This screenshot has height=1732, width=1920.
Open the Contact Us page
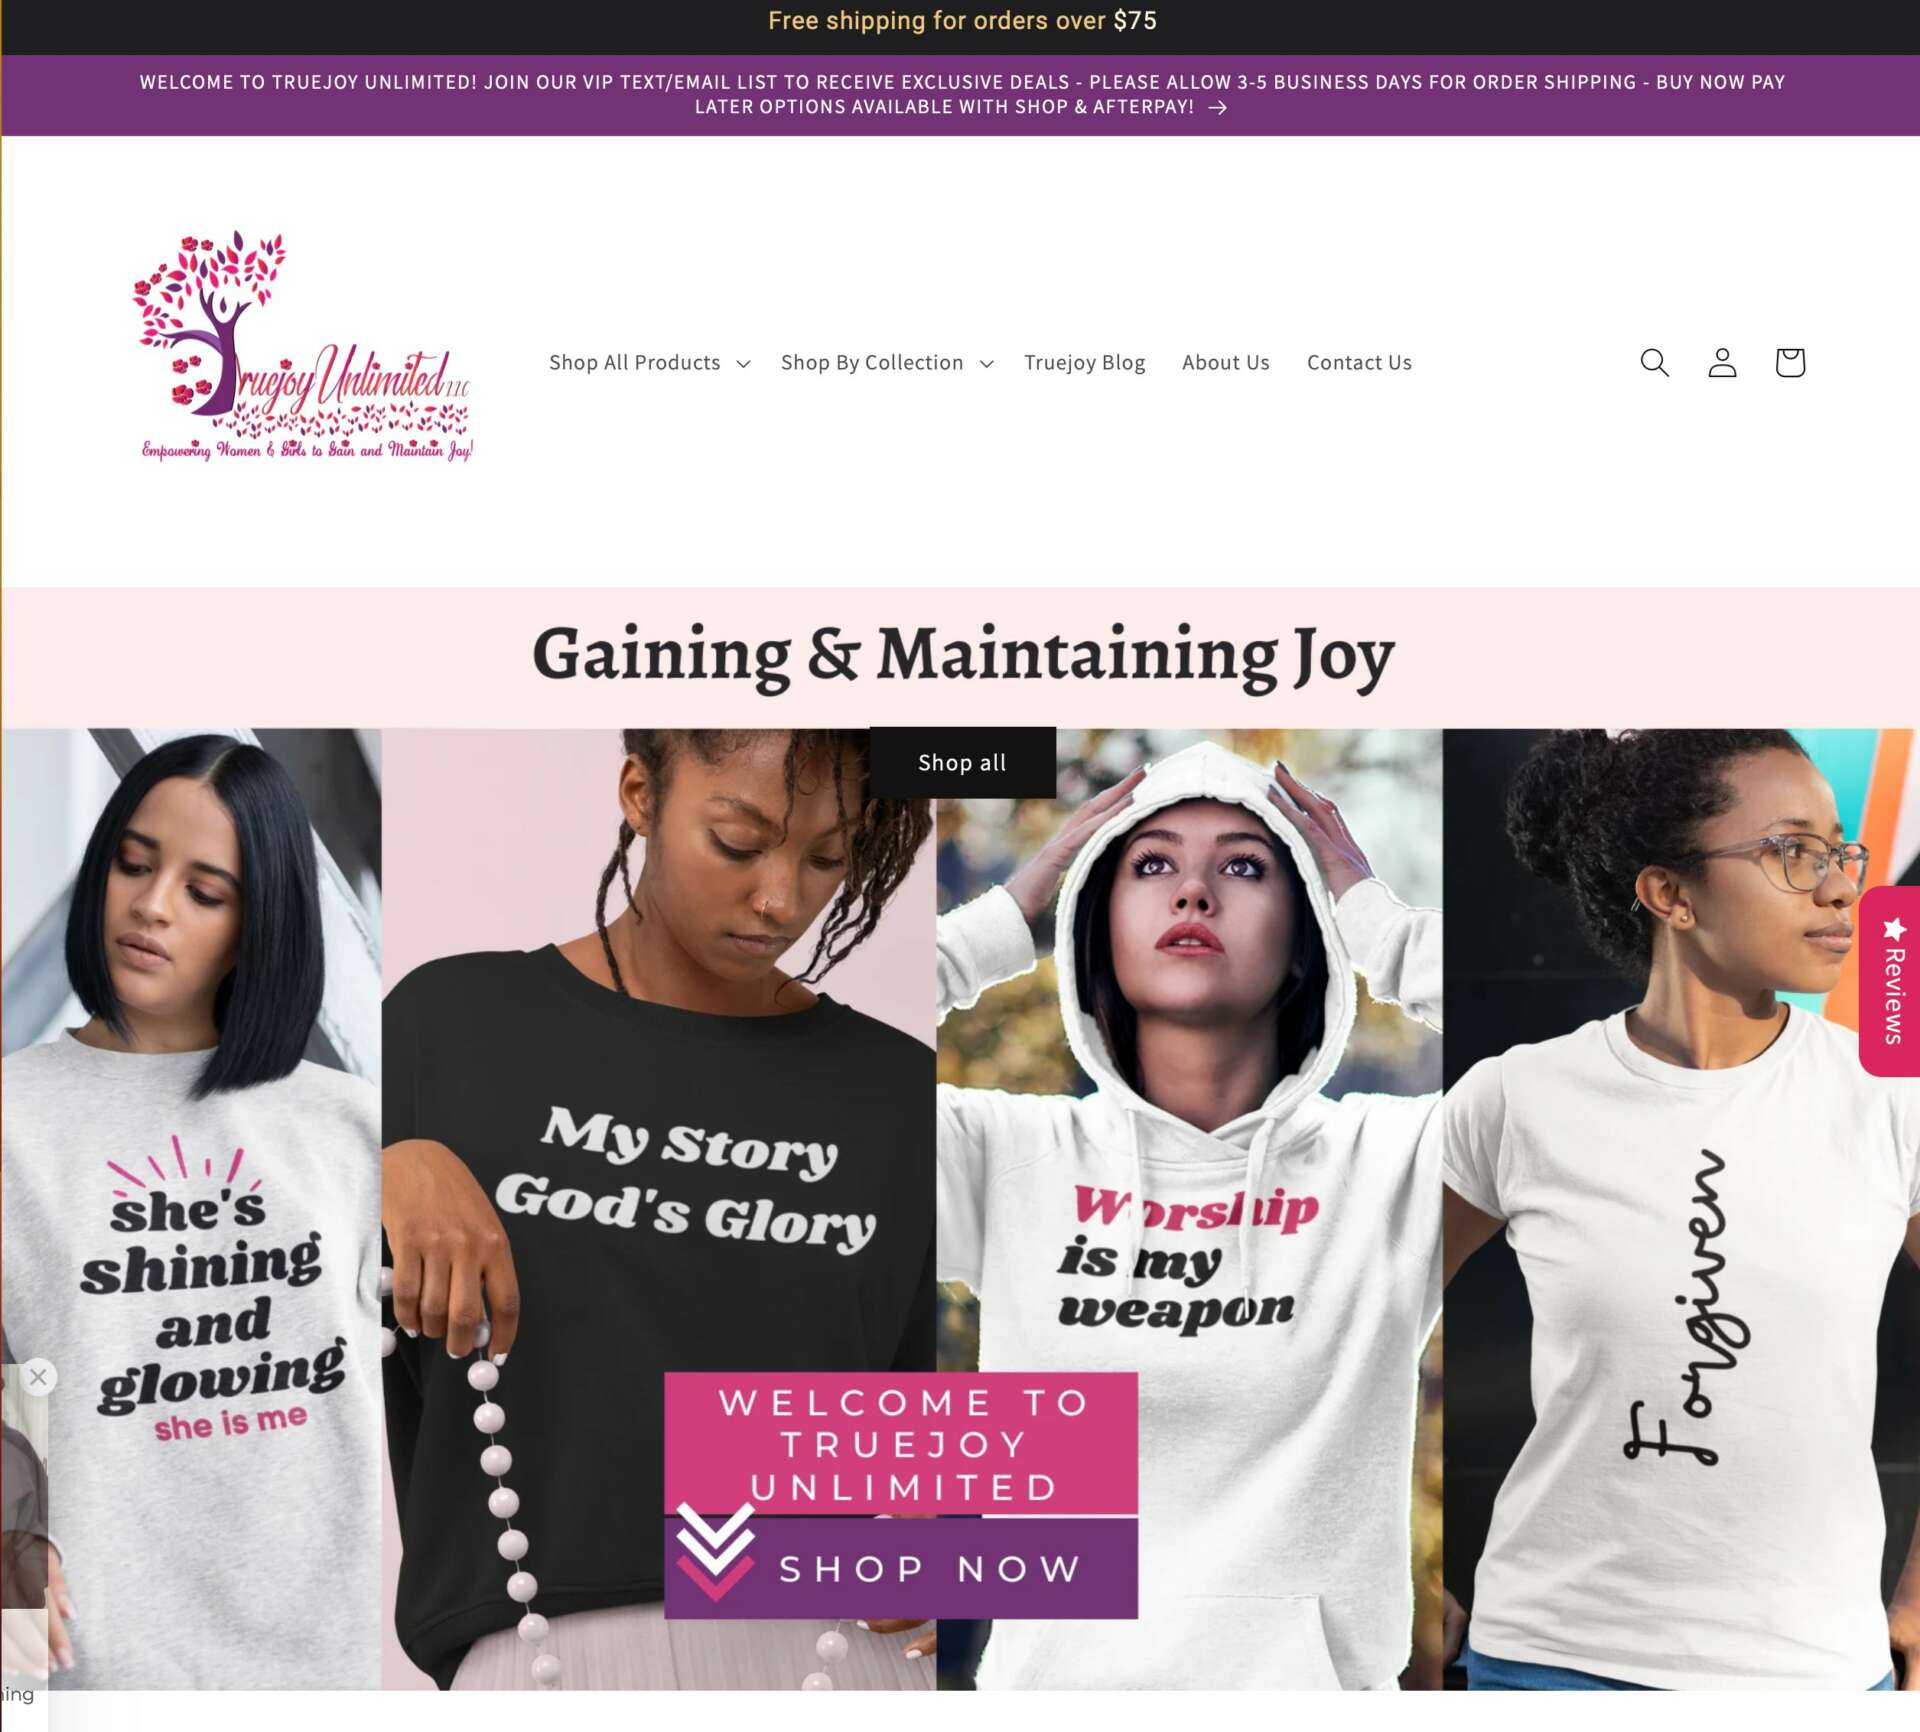click(x=1358, y=363)
